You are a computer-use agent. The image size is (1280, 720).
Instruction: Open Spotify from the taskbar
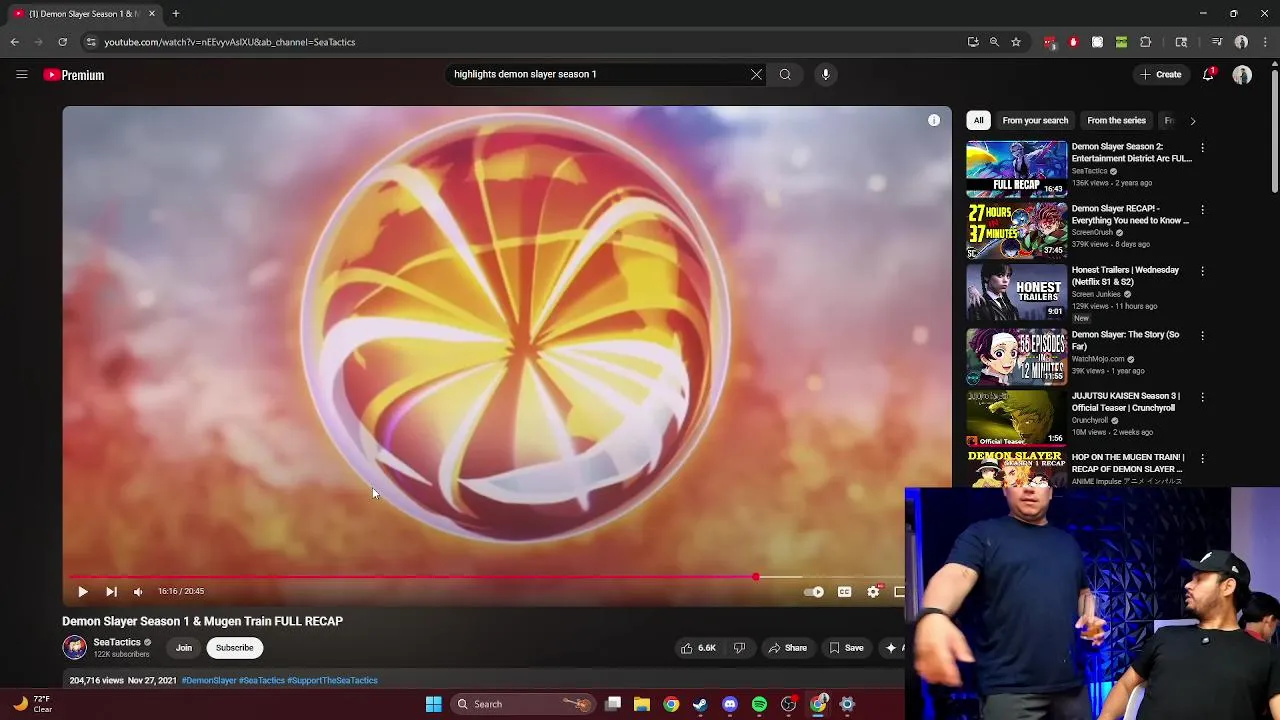(759, 704)
